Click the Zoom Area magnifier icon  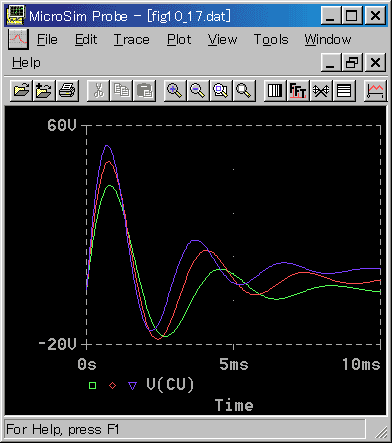(x=221, y=90)
